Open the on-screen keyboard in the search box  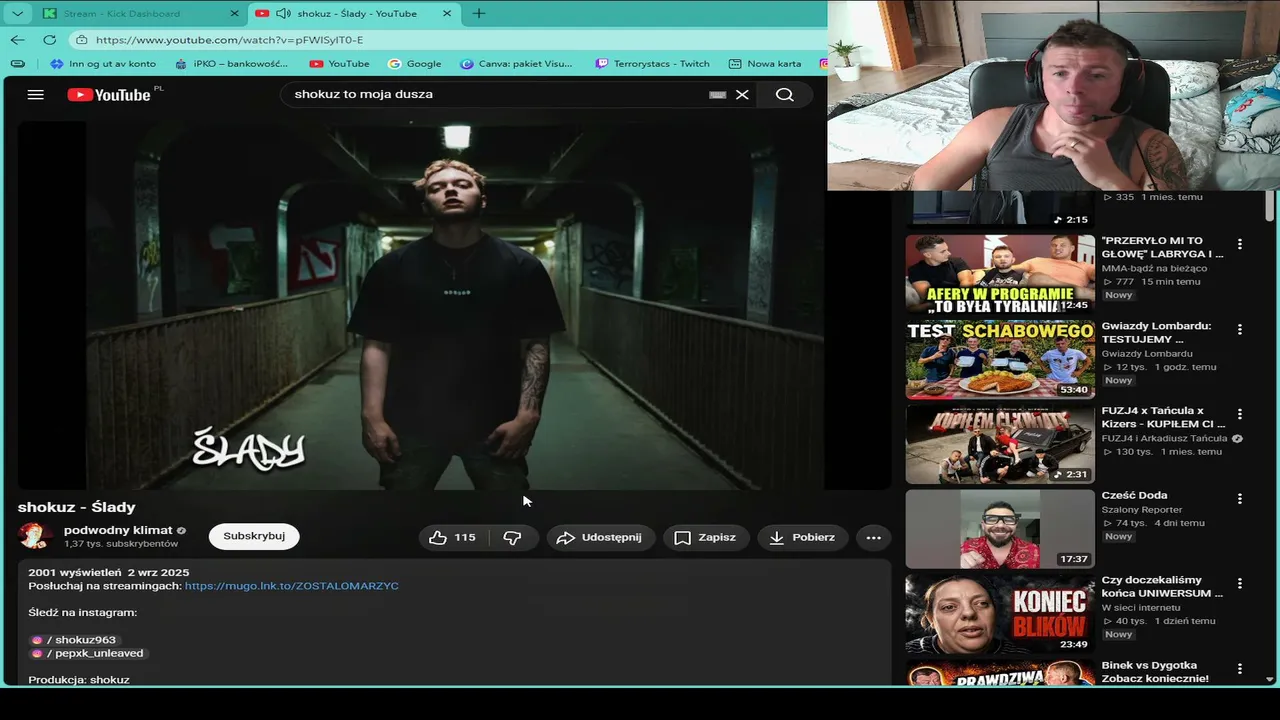click(x=717, y=95)
